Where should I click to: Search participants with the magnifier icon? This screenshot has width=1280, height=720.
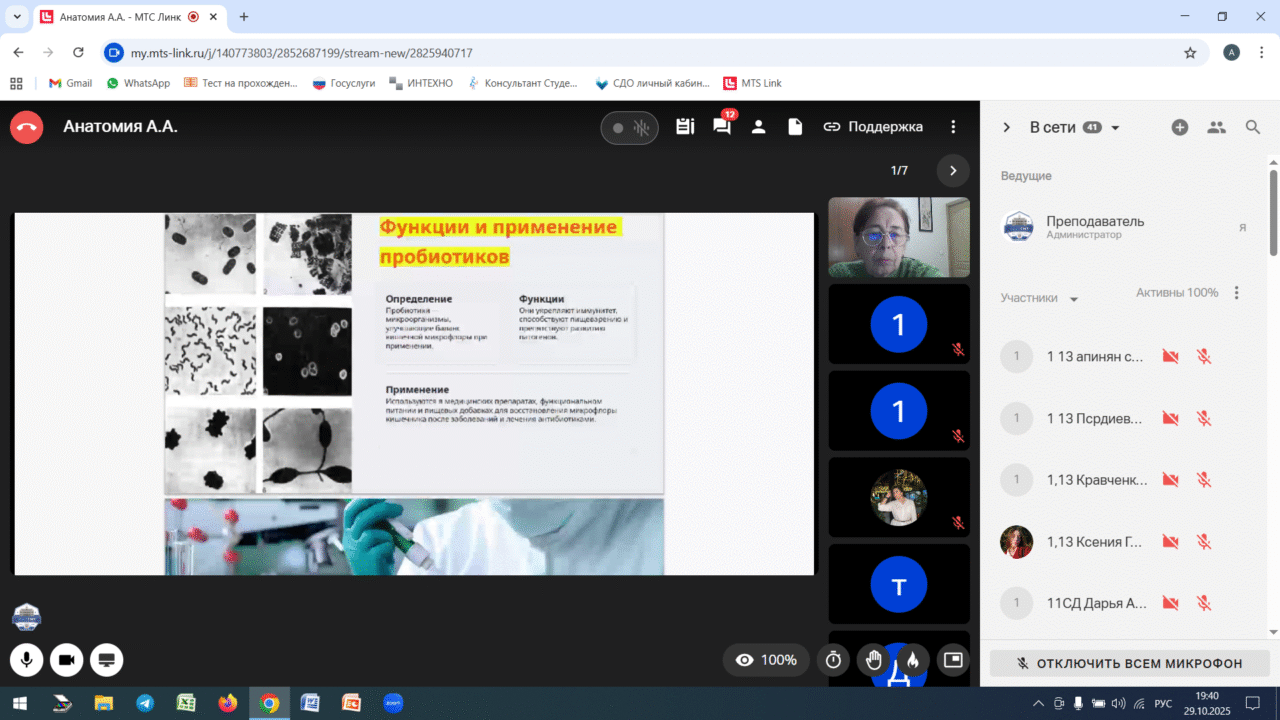(1253, 127)
